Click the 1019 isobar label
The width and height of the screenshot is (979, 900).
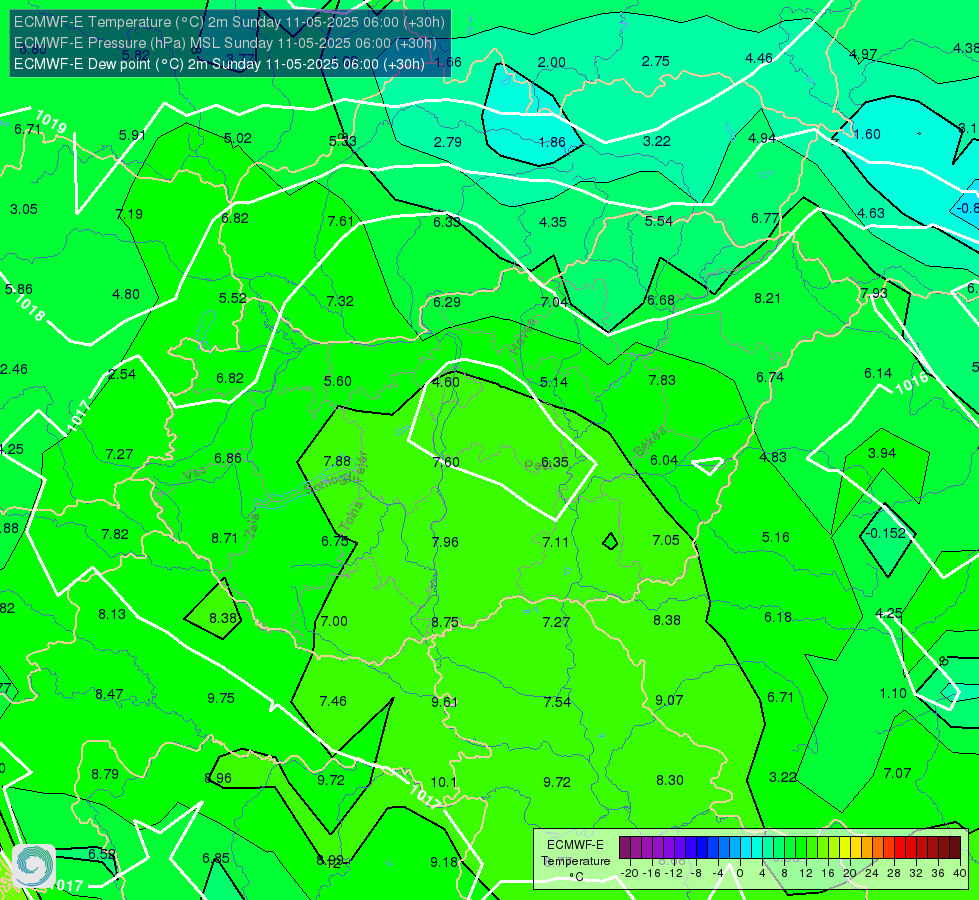coord(51,121)
